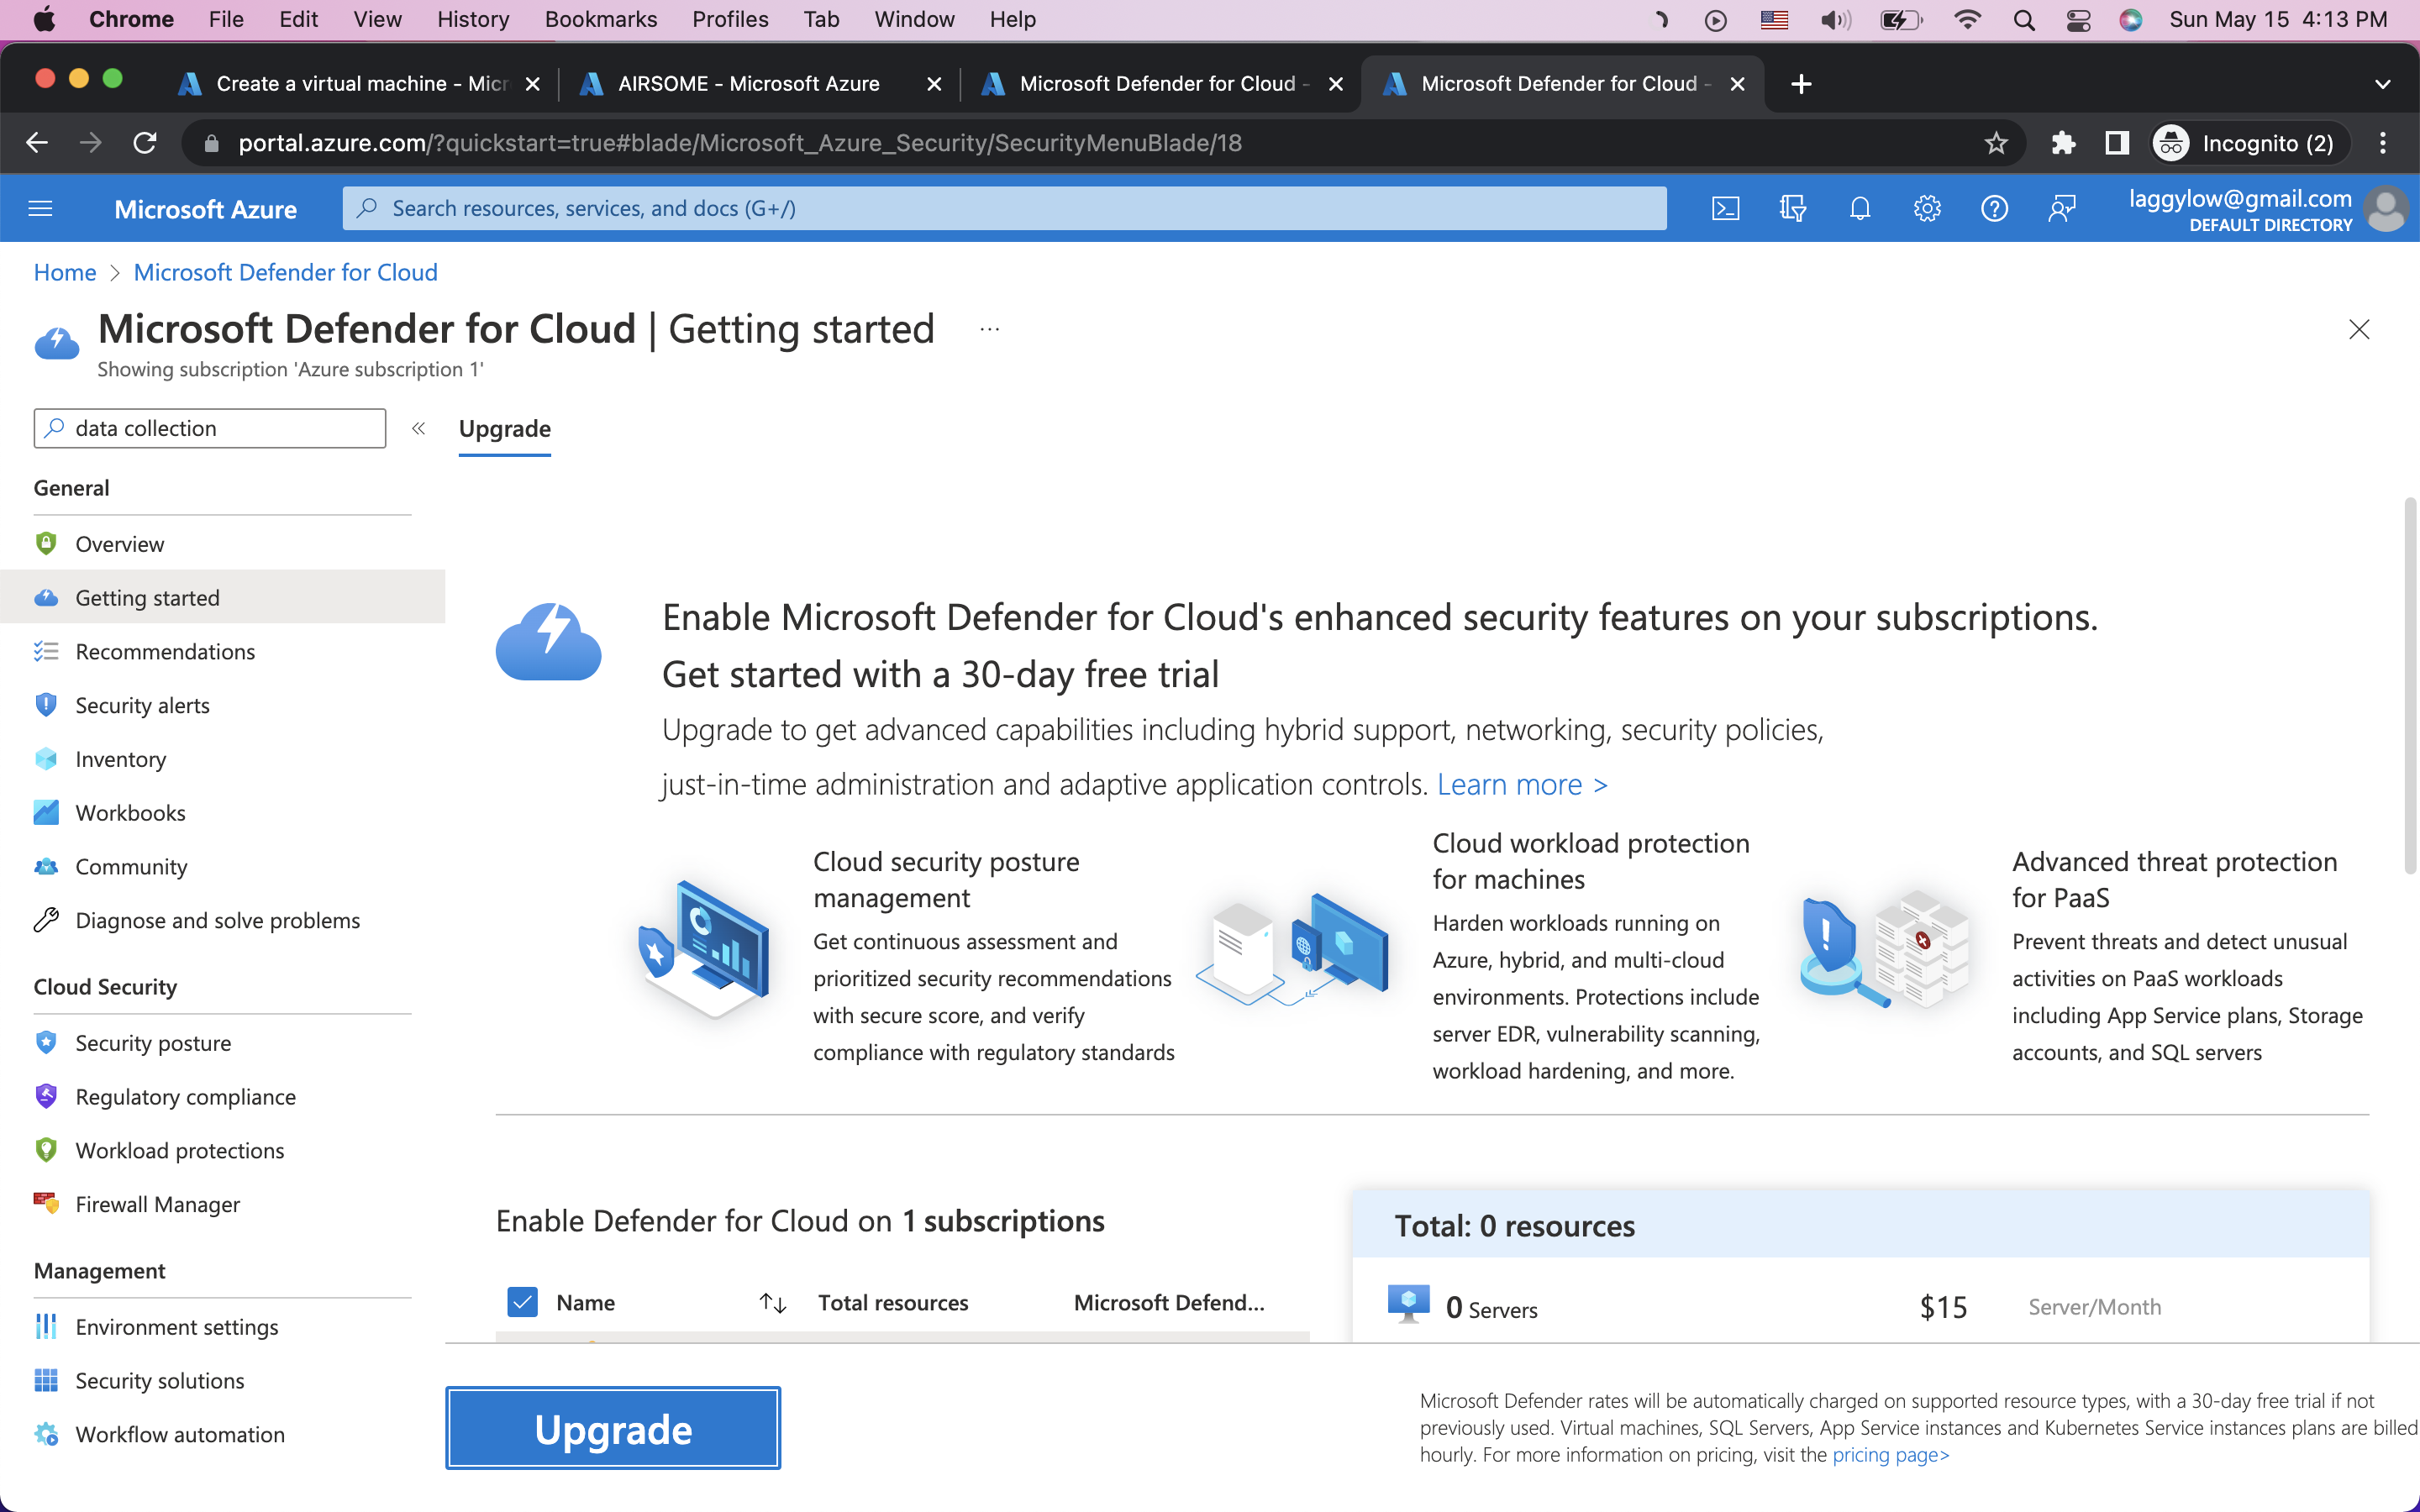The width and height of the screenshot is (2420, 1512).
Task: Open the ellipsis more options menu
Action: tap(989, 329)
